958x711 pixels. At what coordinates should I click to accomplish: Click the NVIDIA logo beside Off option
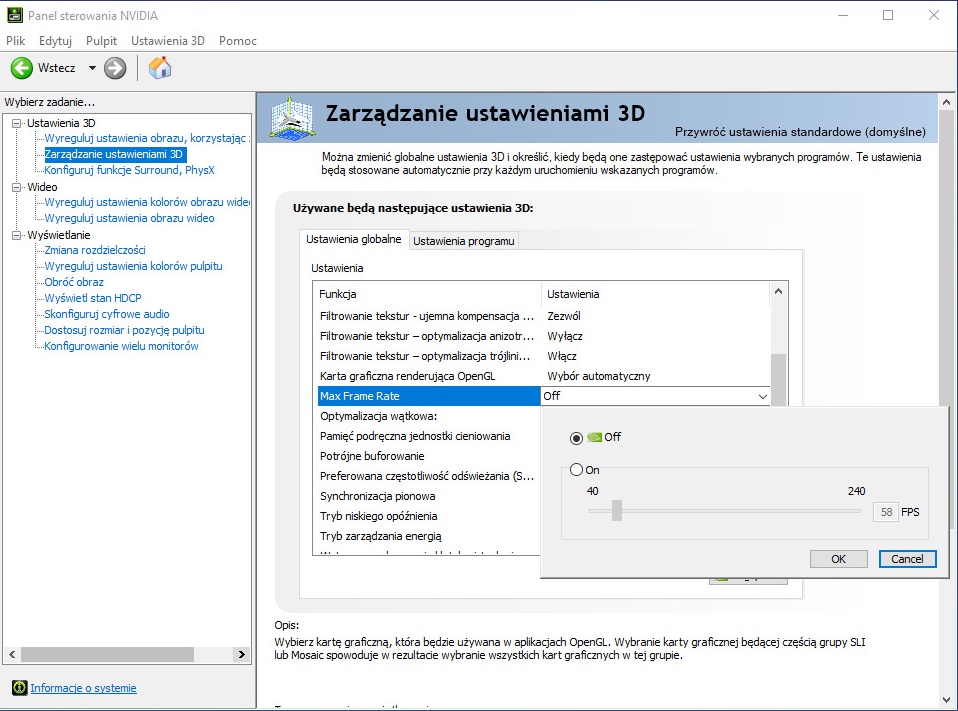tap(594, 437)
